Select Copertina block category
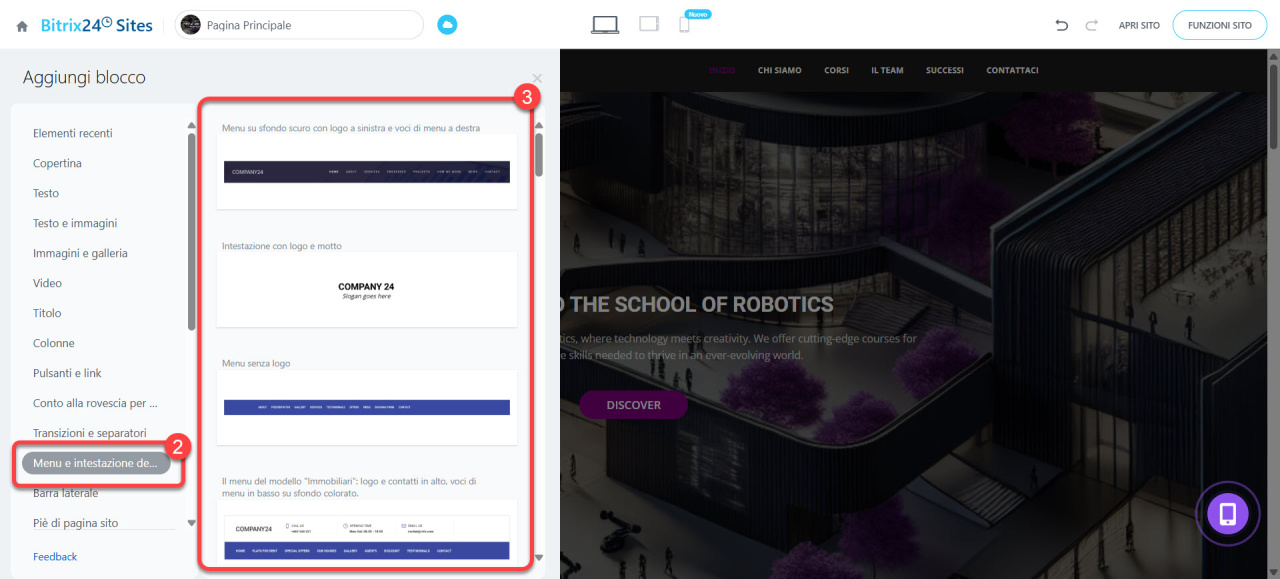Viewport: 1280px width, 579px height. point(57,163)
